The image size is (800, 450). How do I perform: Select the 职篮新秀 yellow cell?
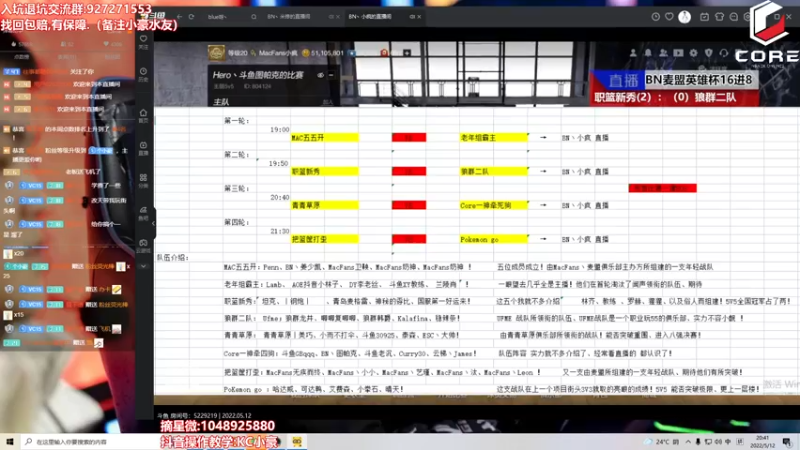(x=324, y=171)
